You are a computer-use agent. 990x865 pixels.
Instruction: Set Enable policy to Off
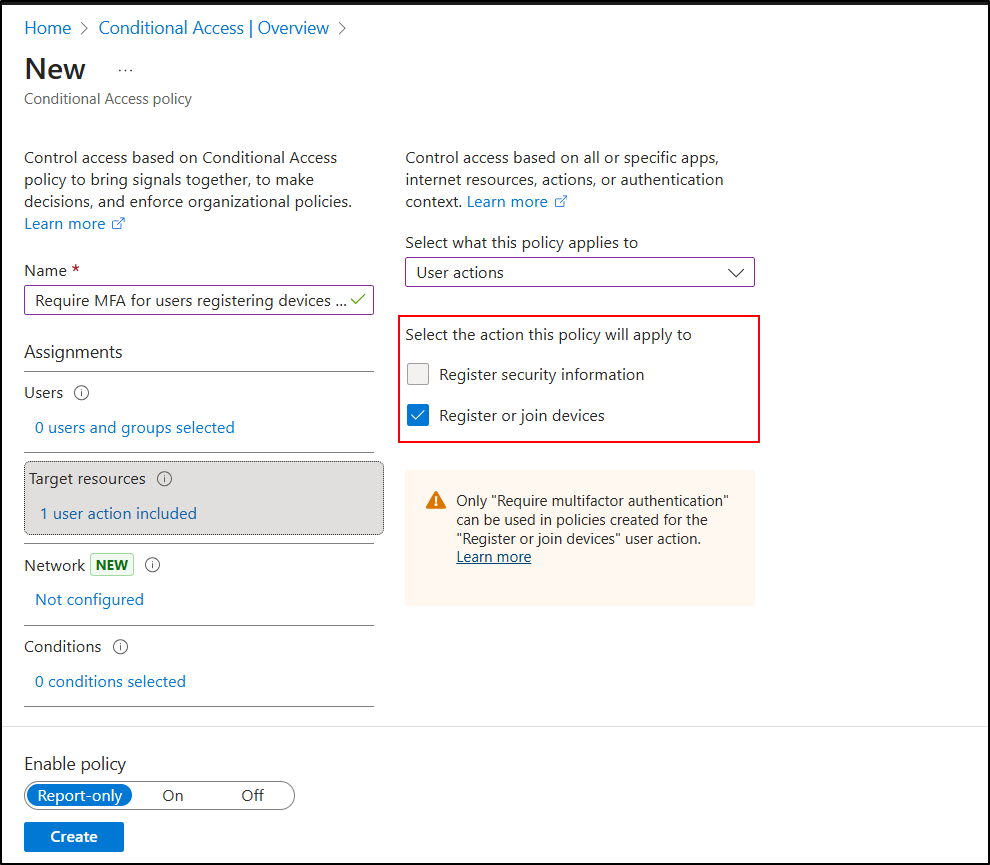[252, 796]
